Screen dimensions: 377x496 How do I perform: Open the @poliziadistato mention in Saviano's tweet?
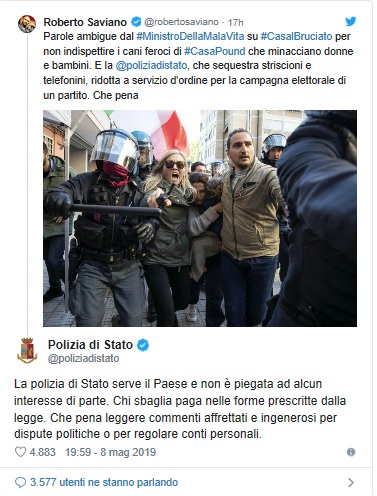point(151,66)
